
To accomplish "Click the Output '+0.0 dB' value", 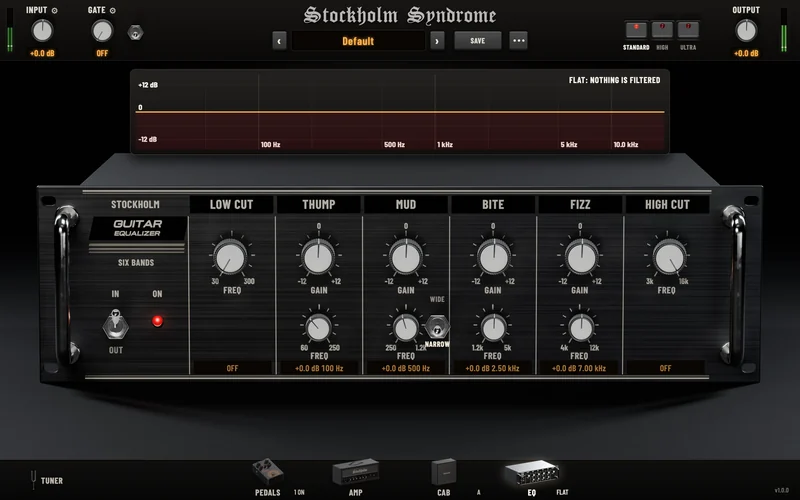I will pyautogui.click(x=746, y=53).
